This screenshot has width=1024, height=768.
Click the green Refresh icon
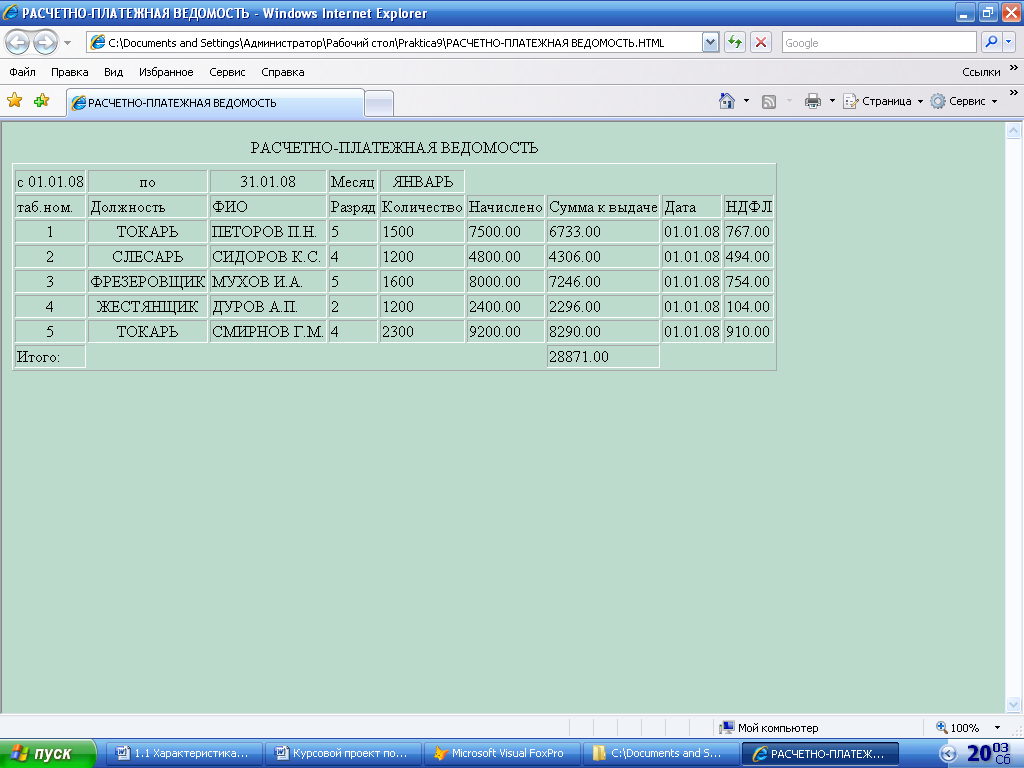coord(735,43)
